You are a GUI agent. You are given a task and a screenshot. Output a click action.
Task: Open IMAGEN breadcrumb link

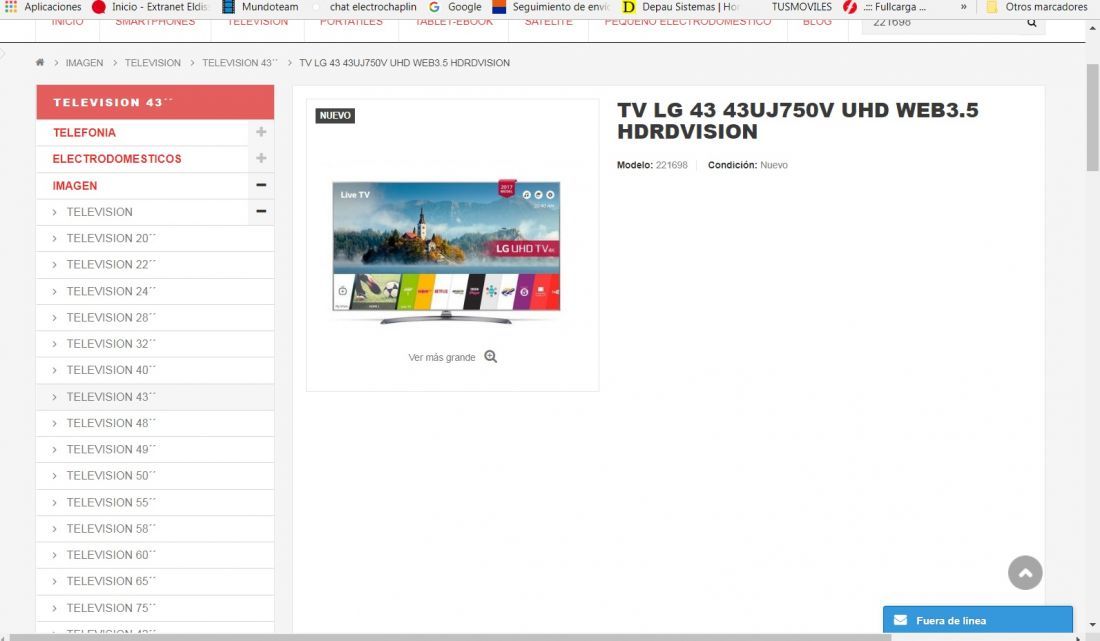pyautogui.click(x=84, y=62)
